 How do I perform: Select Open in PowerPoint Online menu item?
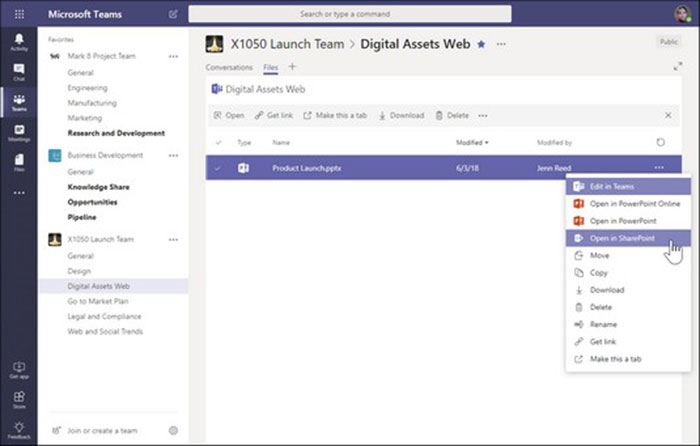[634, 203]
